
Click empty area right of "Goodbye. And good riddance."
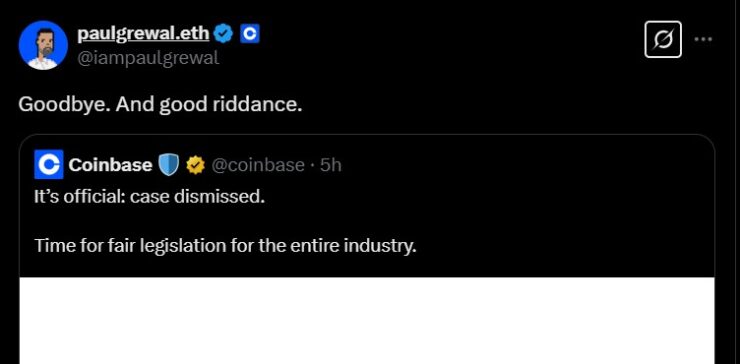coord(510,105)
